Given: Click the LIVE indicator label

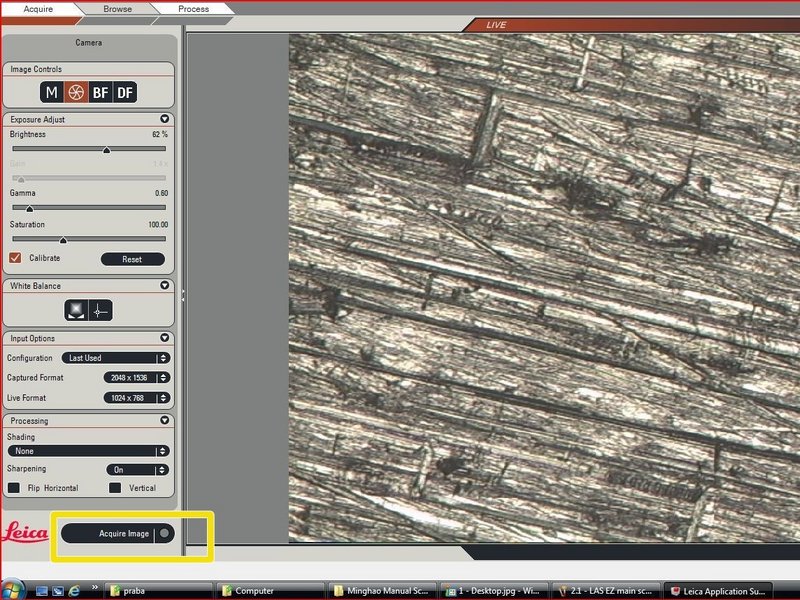Looking at the screenshot, I should click(x=496, y=24).
